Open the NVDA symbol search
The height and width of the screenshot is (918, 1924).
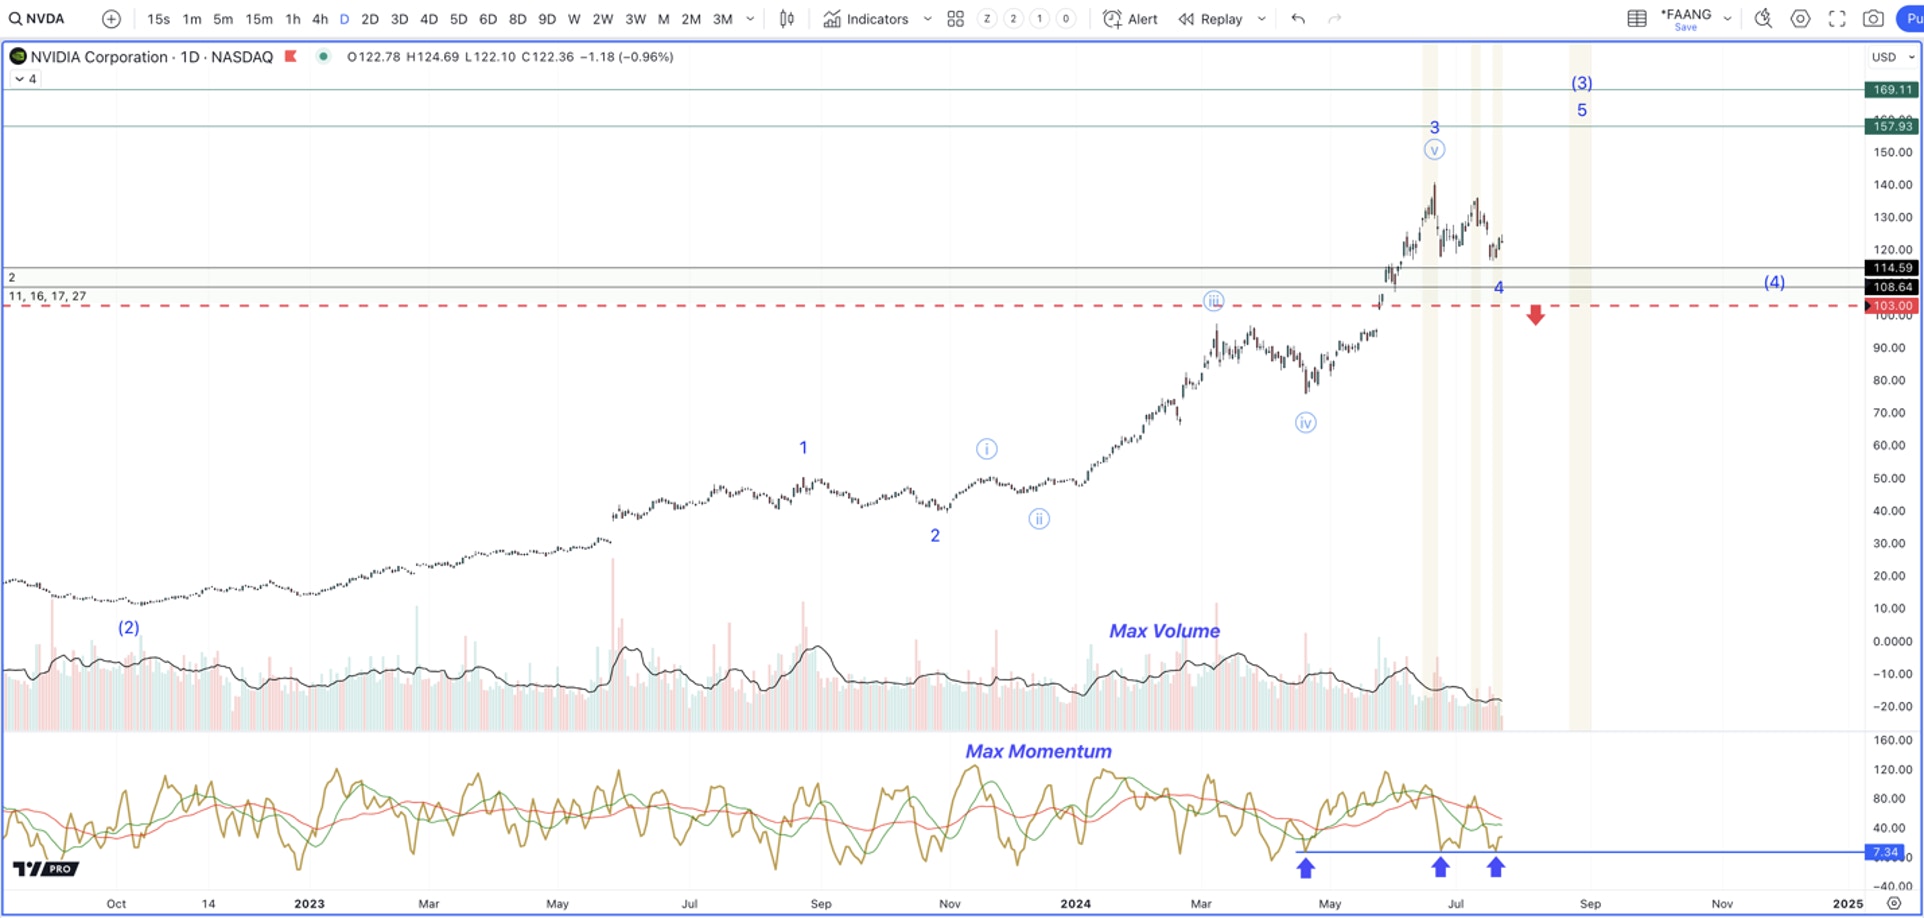click(38, 19)
